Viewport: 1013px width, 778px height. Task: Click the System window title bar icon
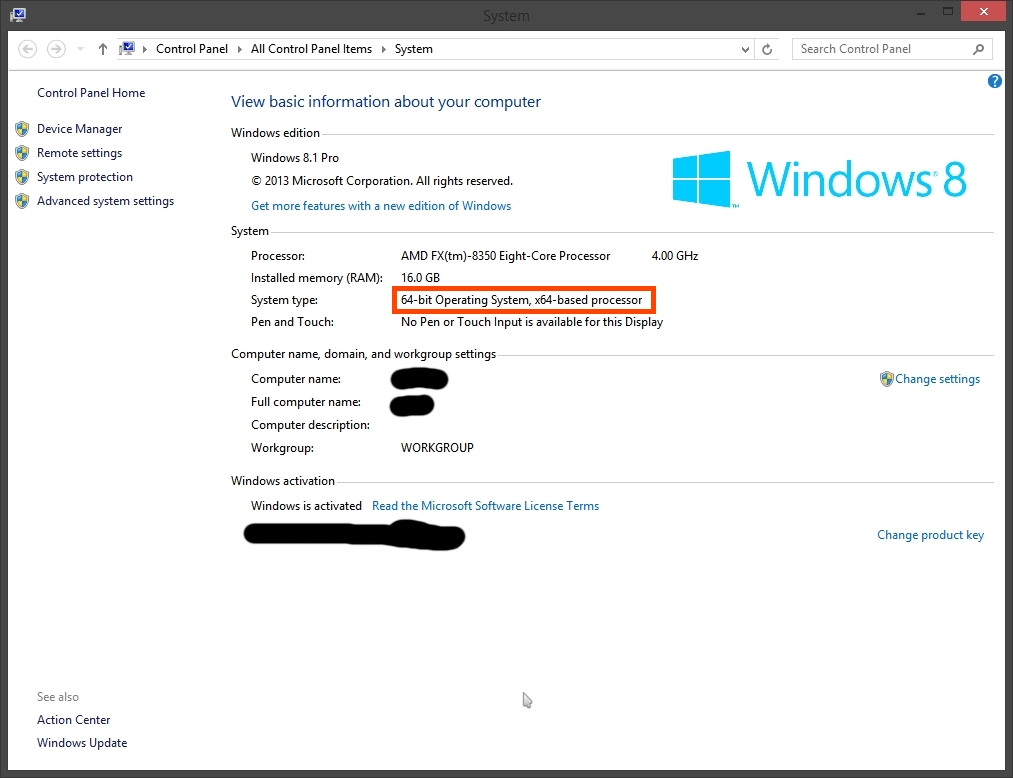click(x=17, y=14)
